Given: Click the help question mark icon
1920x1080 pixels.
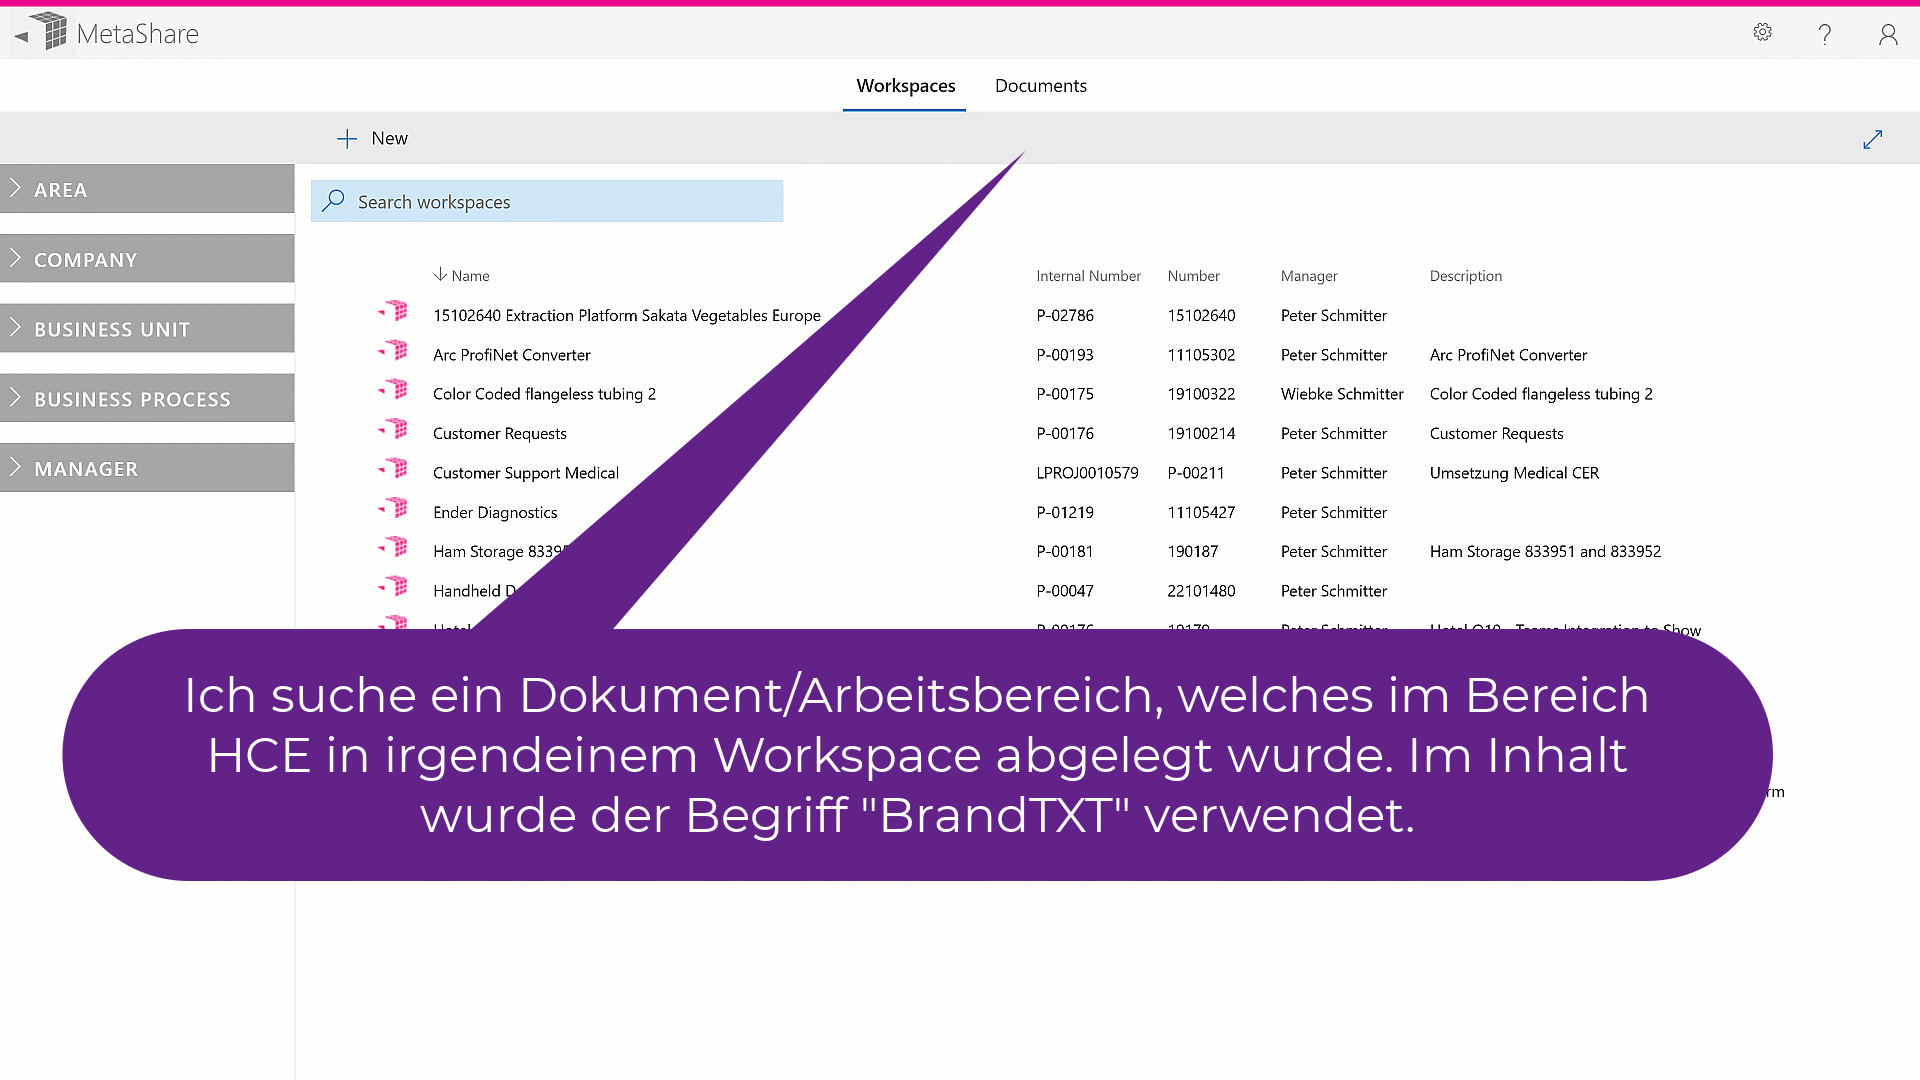Looking at the screenshot, I should coord(1824,35).
